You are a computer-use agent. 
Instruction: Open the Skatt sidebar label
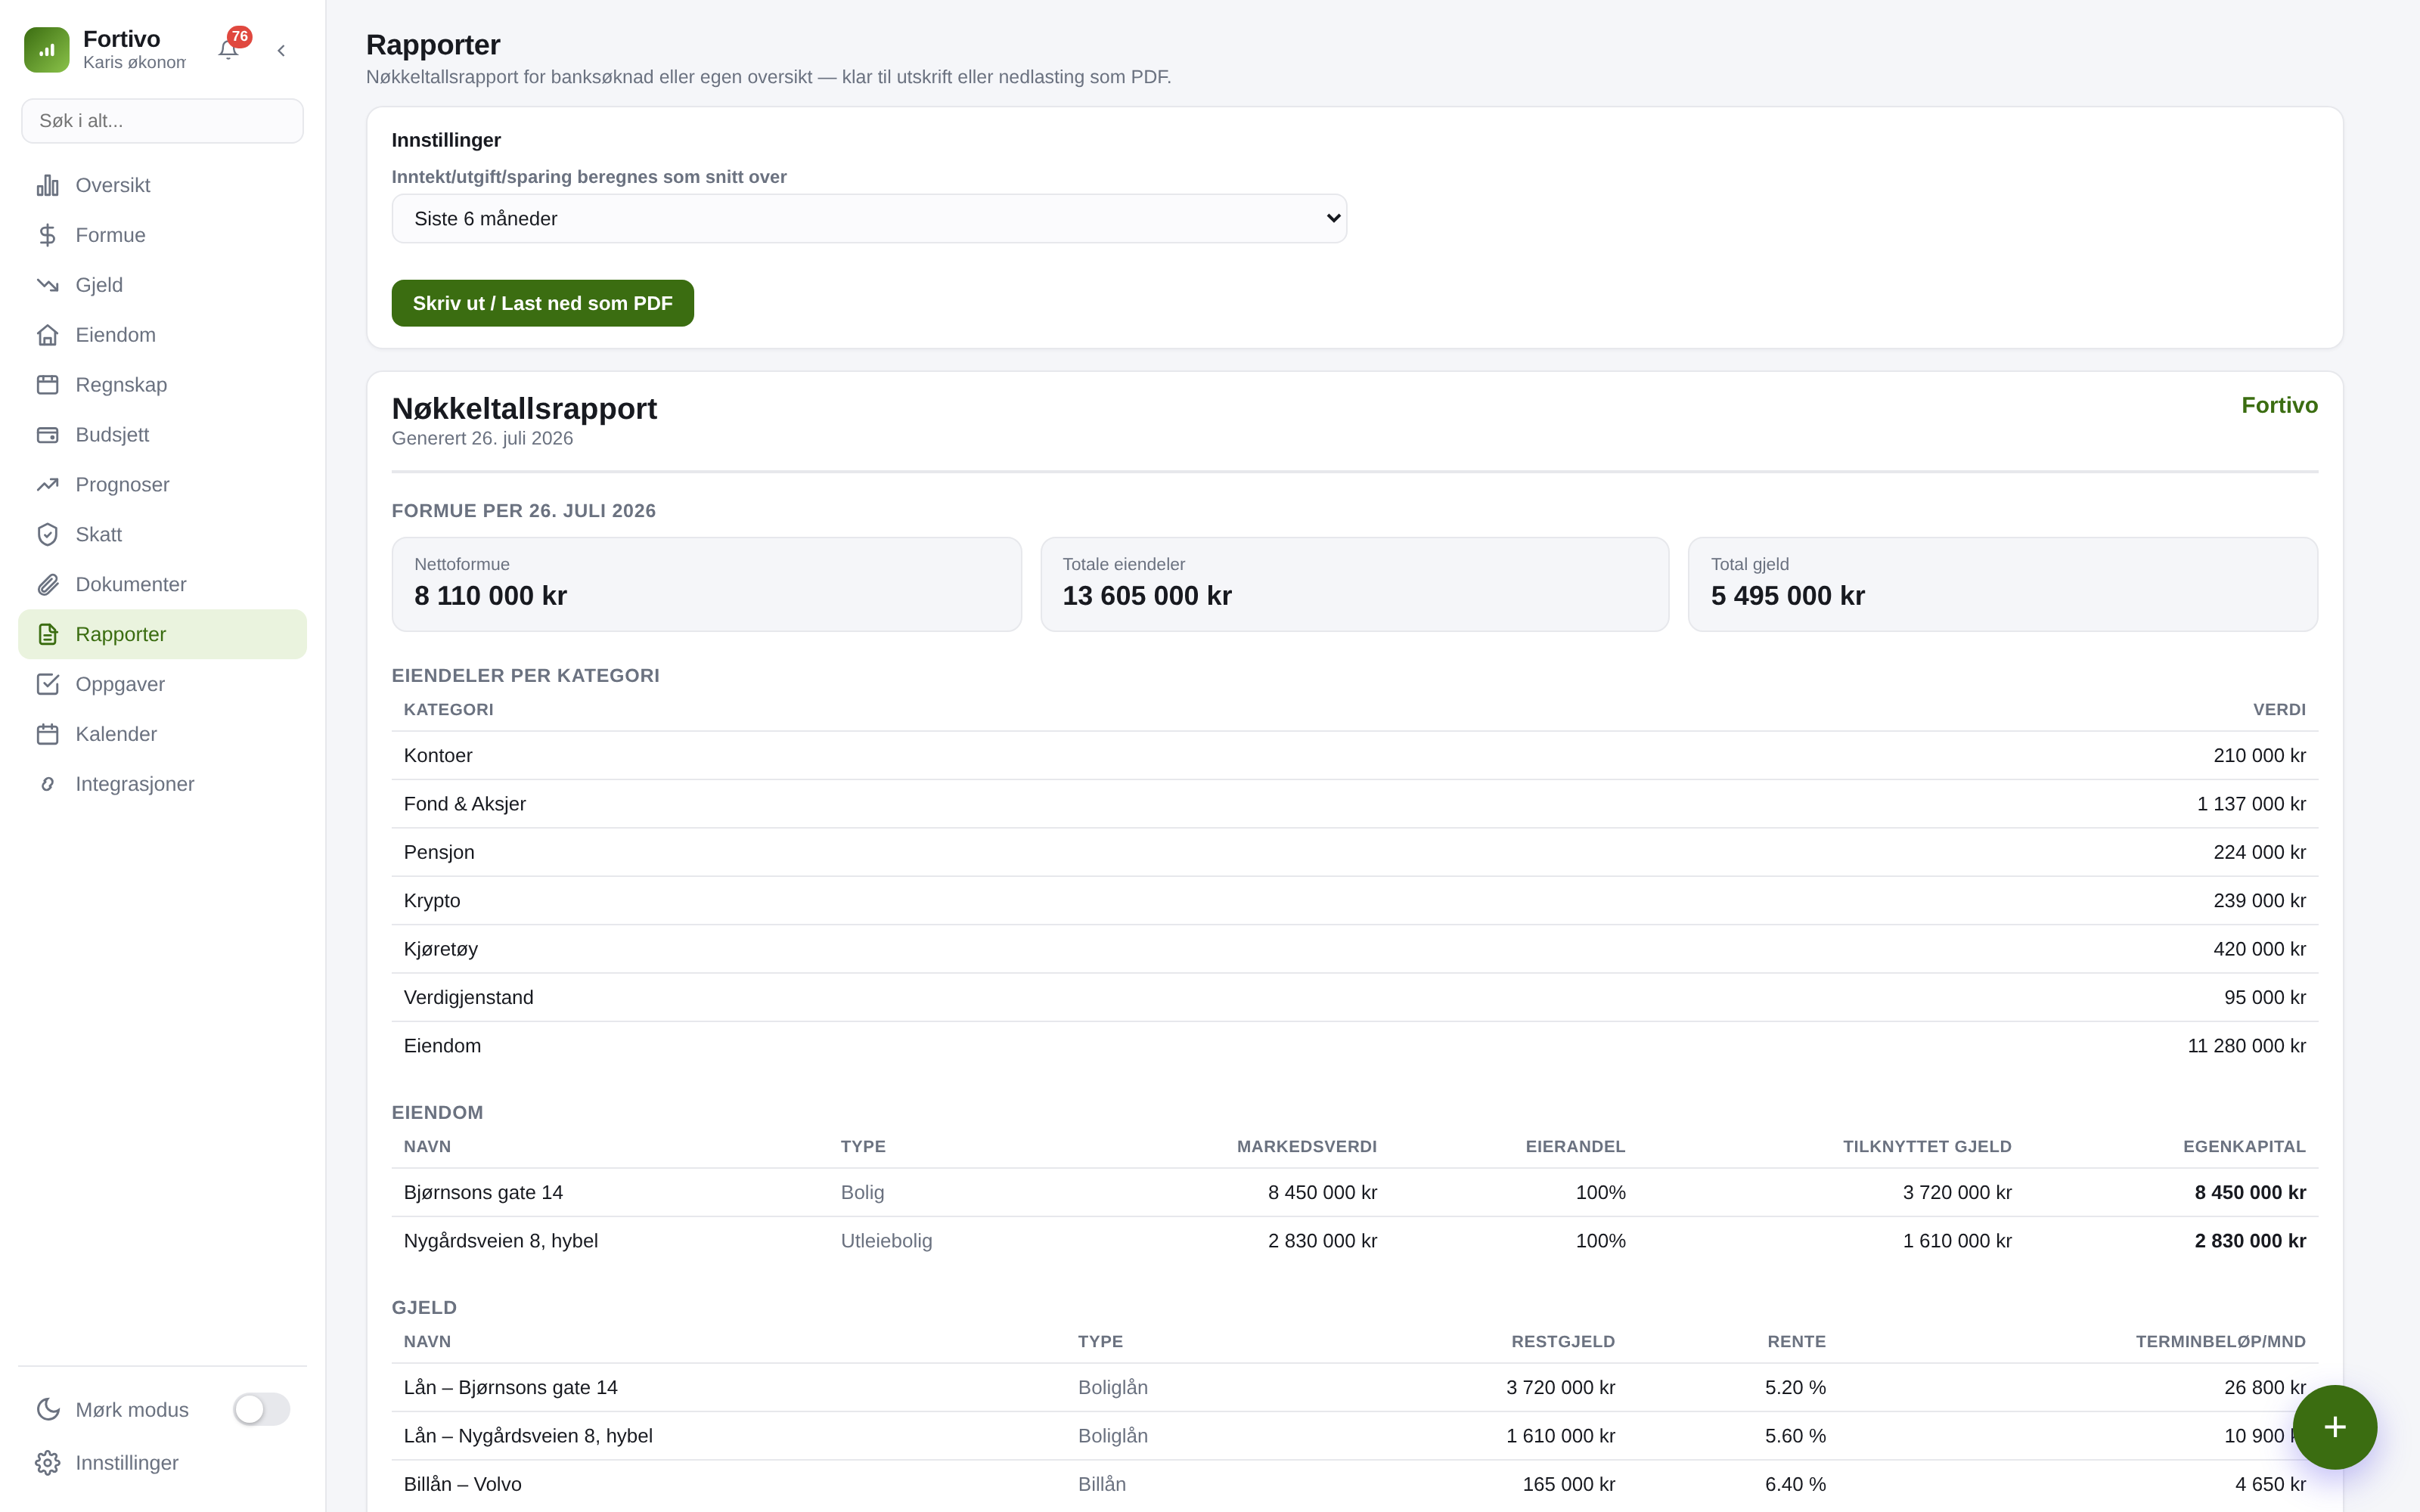coord(99,535)
